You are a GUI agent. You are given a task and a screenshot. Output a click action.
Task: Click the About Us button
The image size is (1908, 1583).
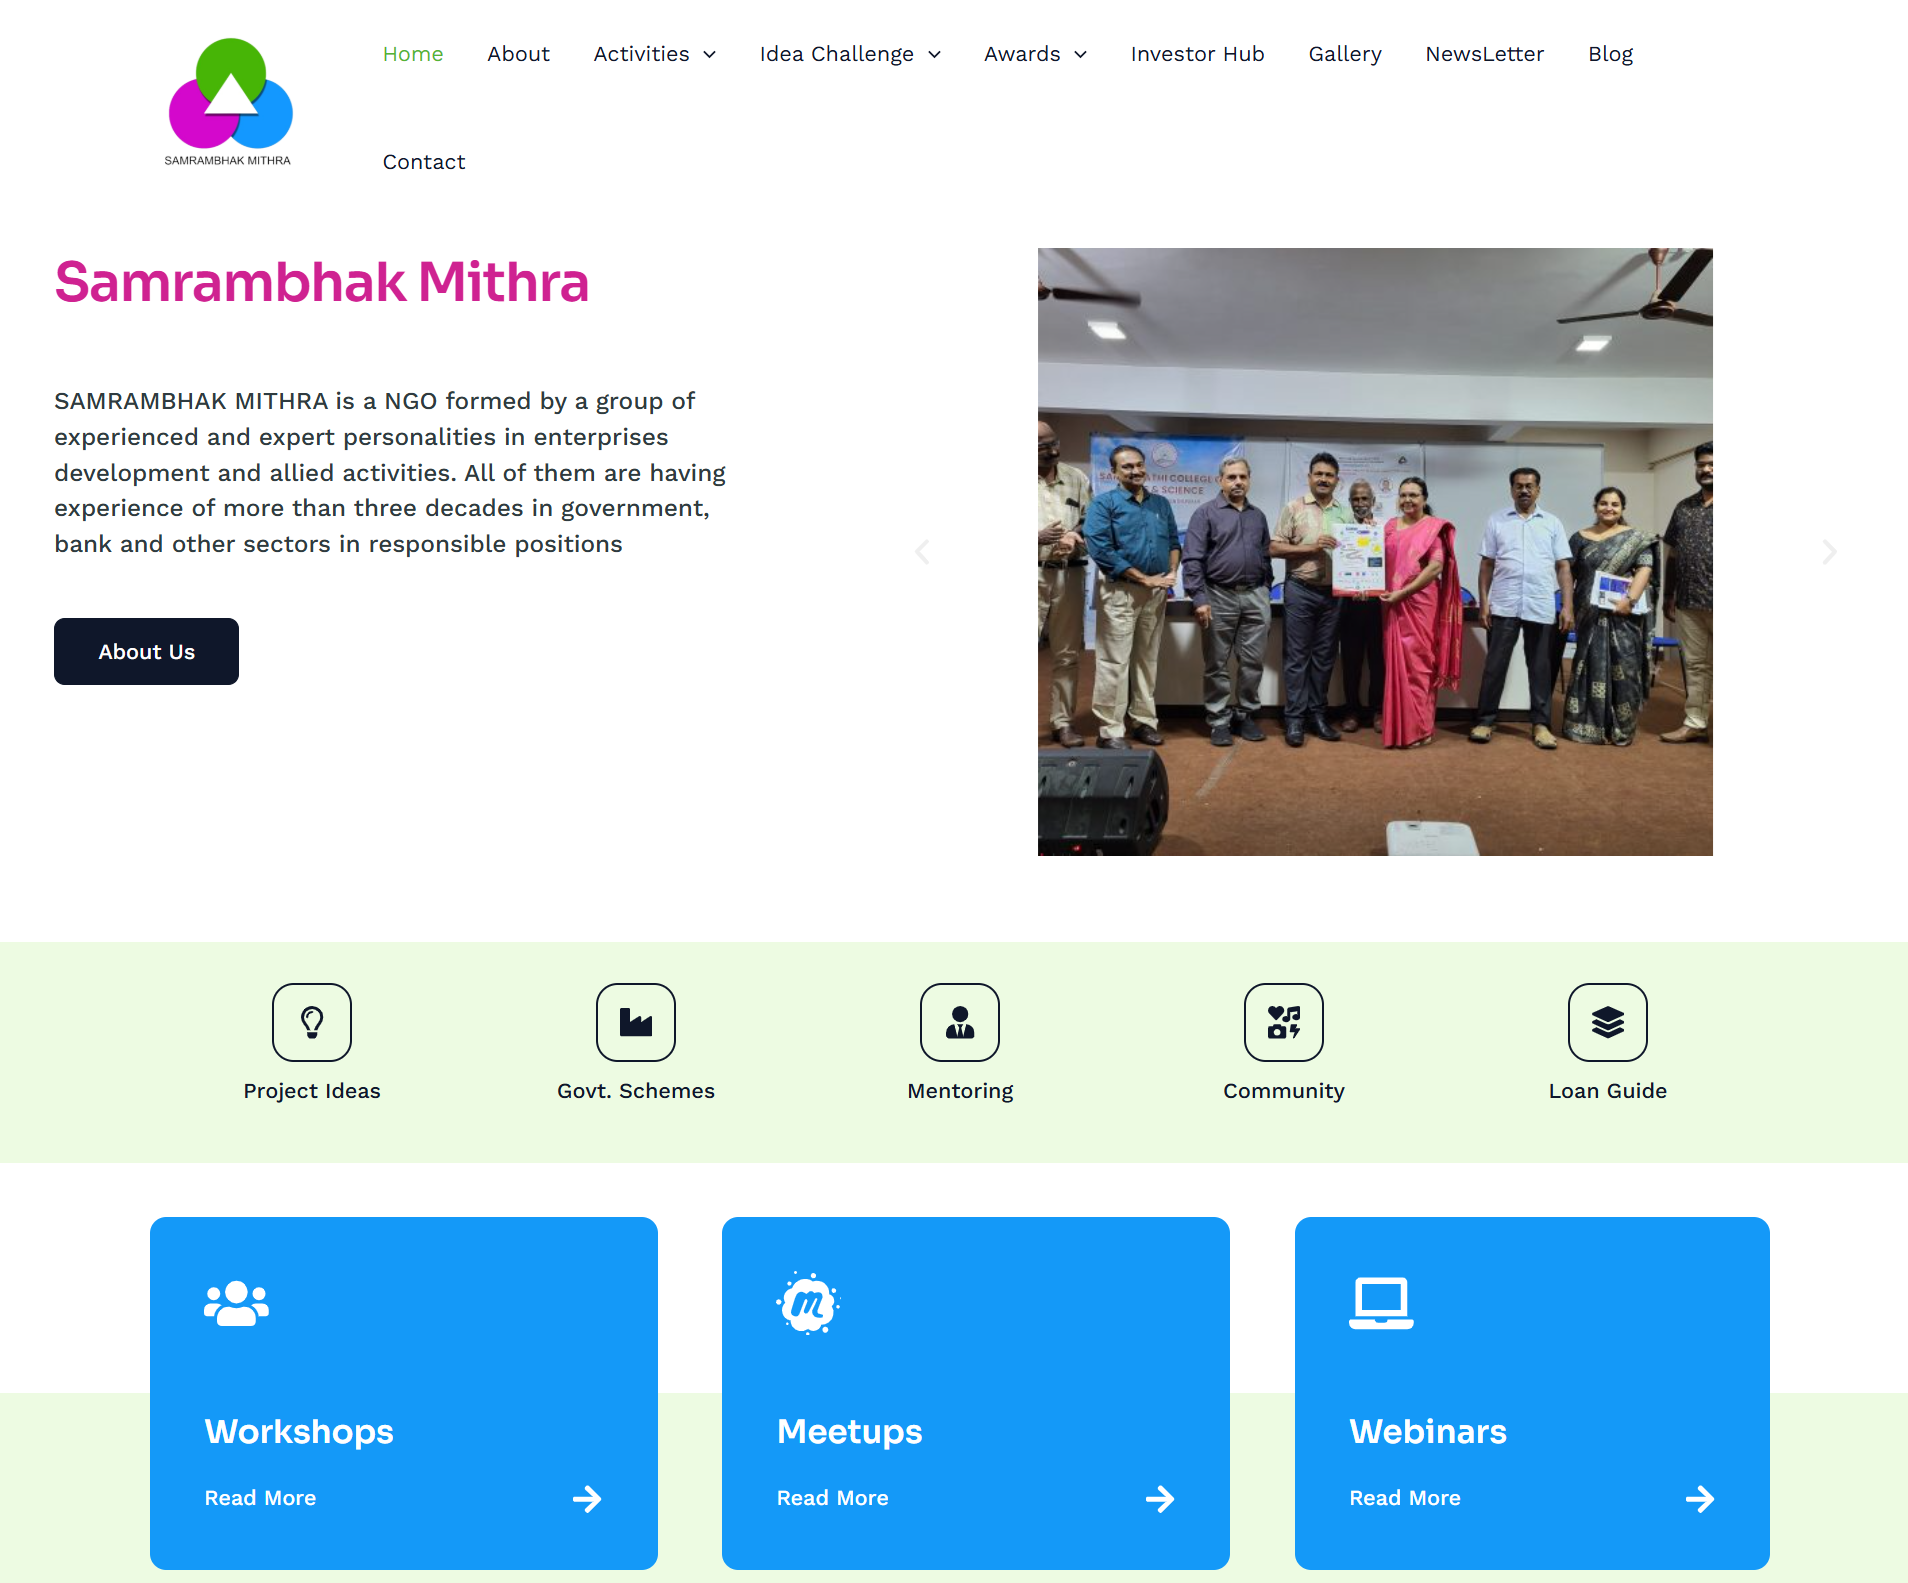(146, 651)
